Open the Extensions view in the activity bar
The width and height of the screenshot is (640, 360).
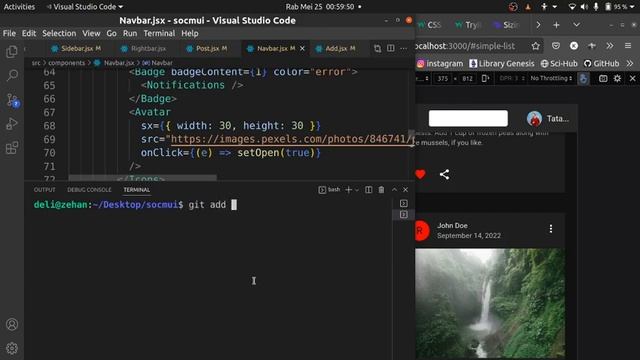12,148
